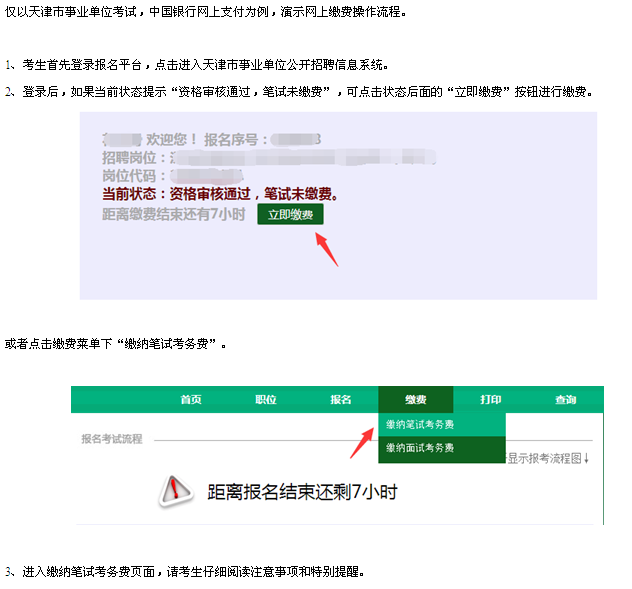The height and width of the screenshot is (589, 632).
Task: Open the 首页 menu item
Action: coord(191,400)
